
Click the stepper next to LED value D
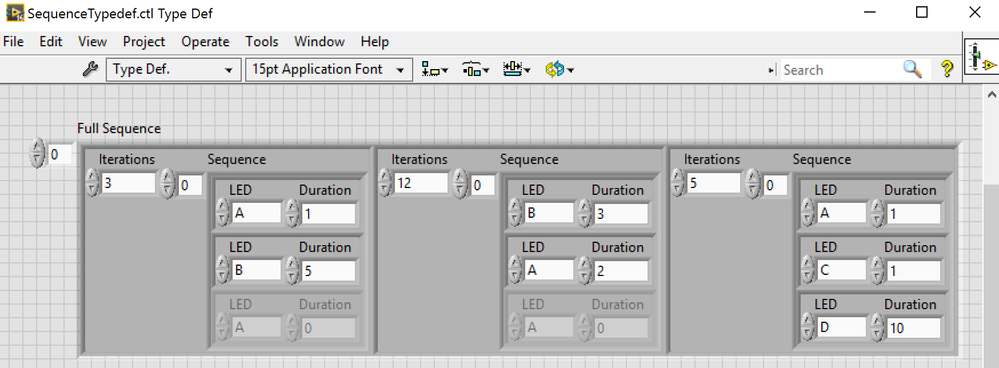(808, 326)
